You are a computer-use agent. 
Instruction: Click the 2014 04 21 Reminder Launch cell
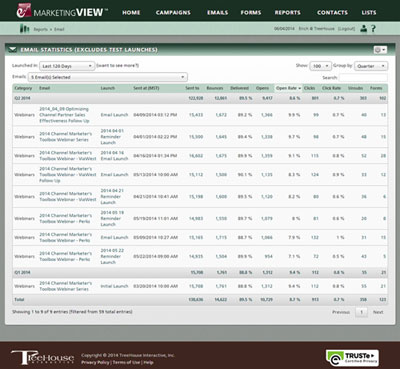pyautogui.click(x=112, y=197)
